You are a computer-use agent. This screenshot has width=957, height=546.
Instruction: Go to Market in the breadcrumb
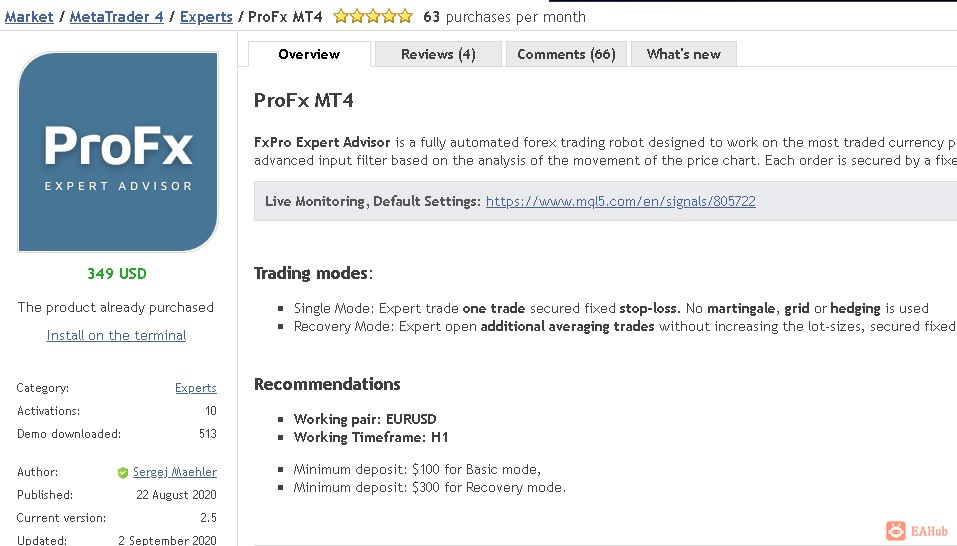pos(29,16)
